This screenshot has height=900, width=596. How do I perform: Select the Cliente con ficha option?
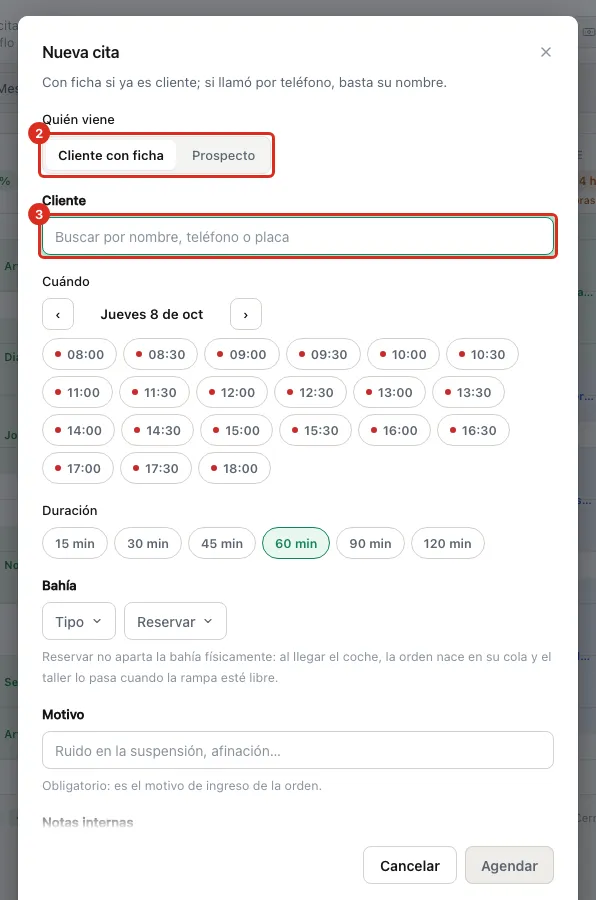click(111, 156)
